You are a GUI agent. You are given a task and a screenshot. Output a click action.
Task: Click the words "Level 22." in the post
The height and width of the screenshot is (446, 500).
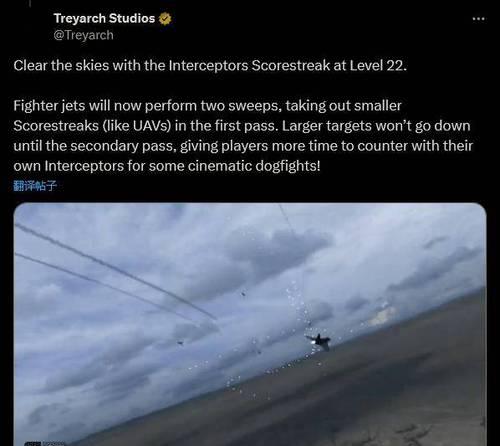[x=378, y=65]
